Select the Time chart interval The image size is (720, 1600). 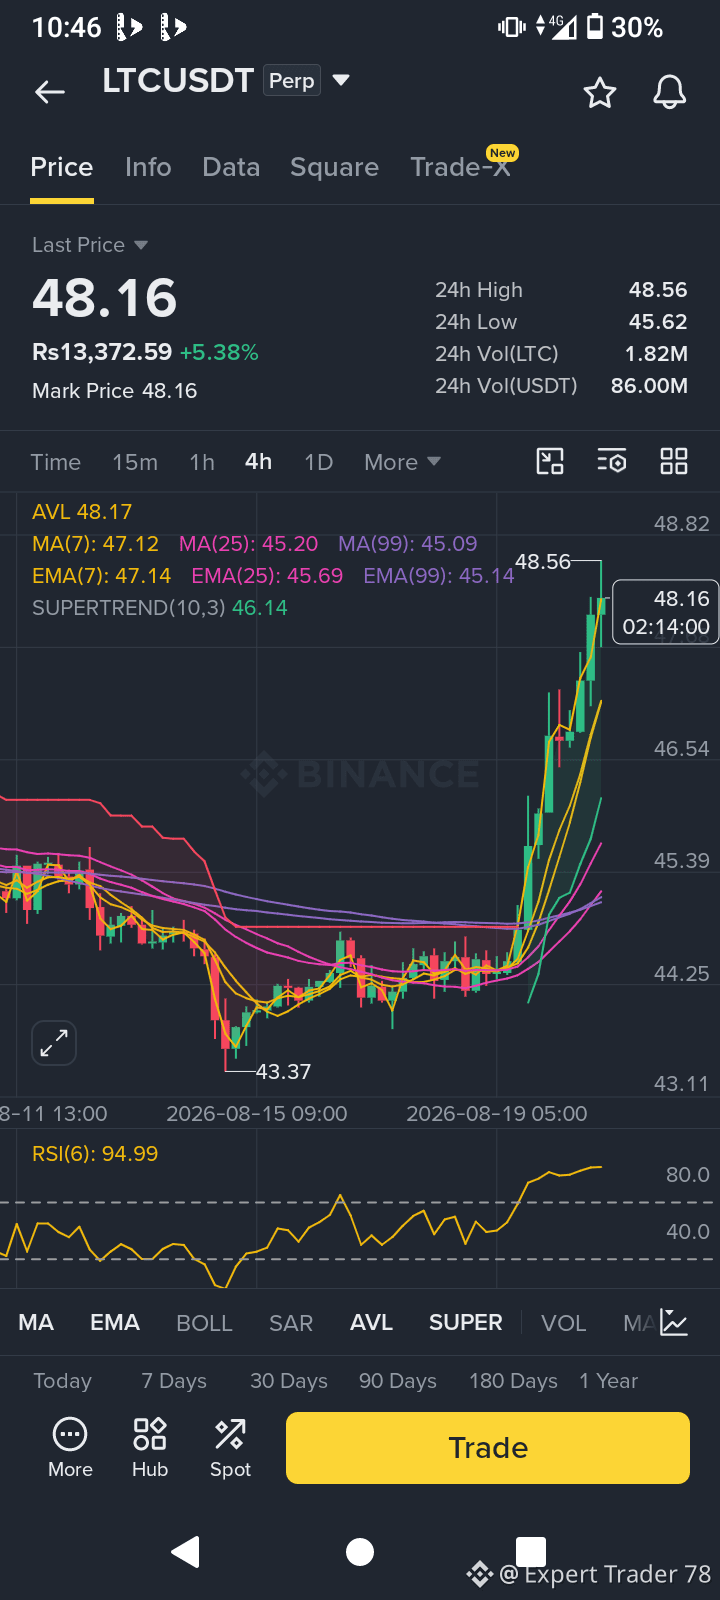pos(56,462)
